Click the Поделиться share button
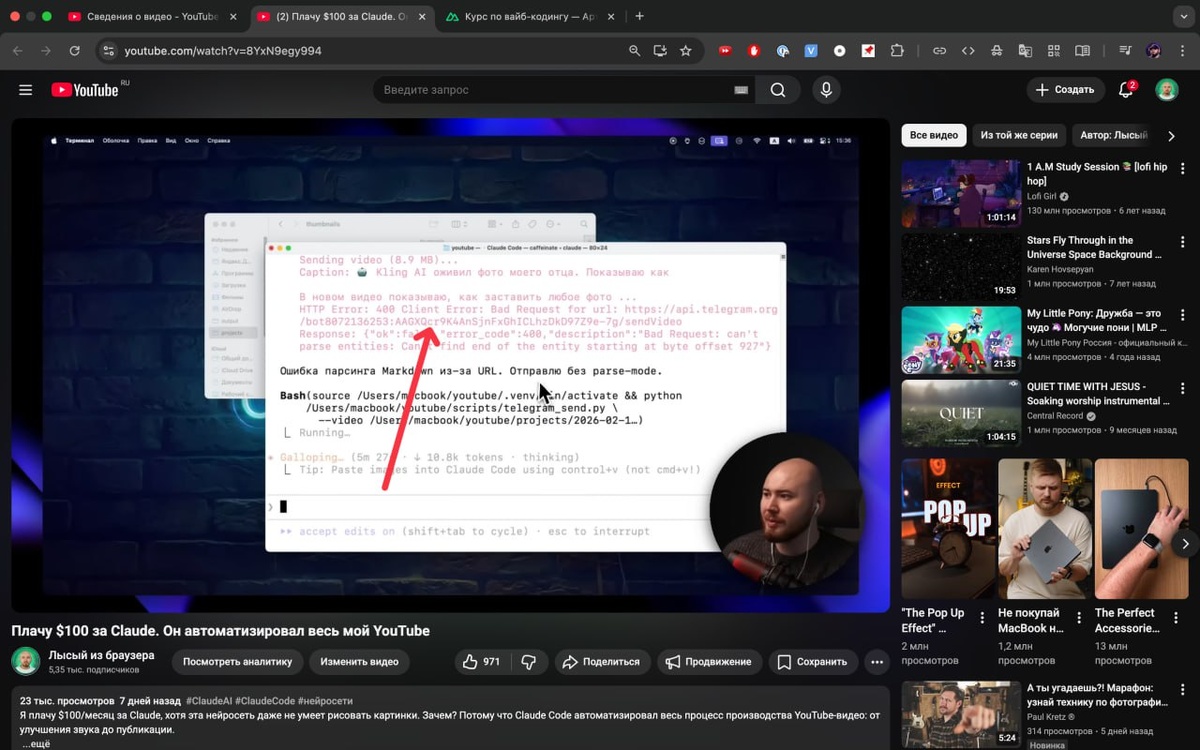The height and width of the screenshot is (750, 1200). (x=601, y=662)
